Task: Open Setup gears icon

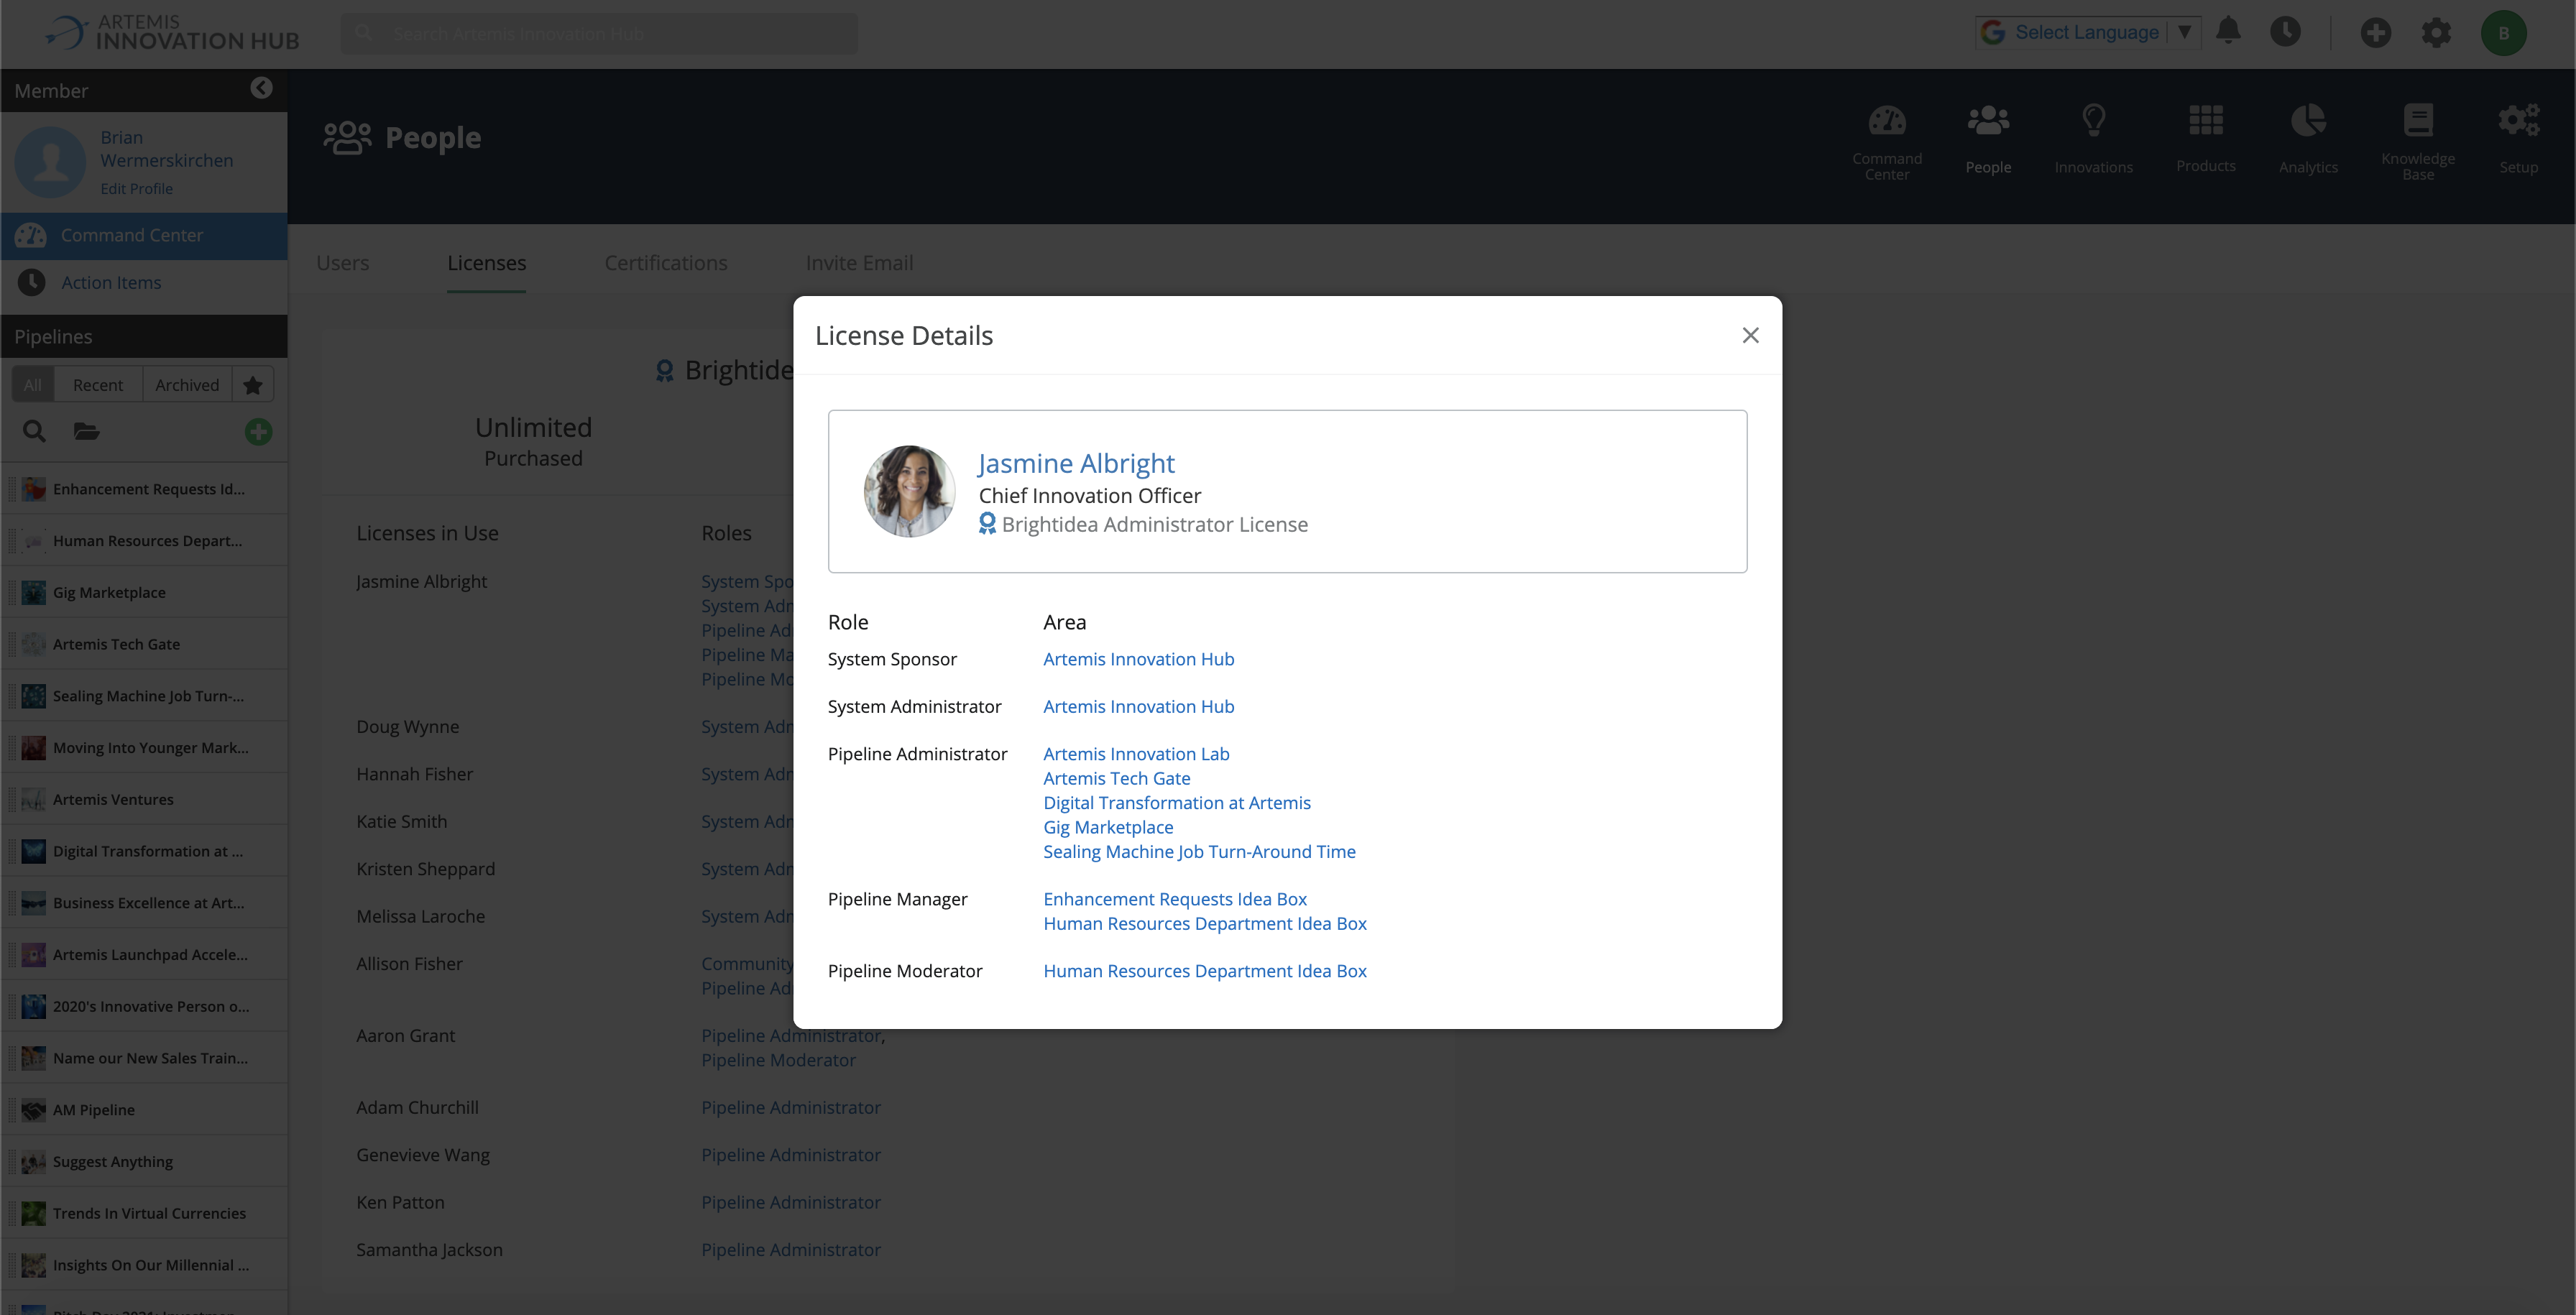Action: click(x=2518, y=140)
